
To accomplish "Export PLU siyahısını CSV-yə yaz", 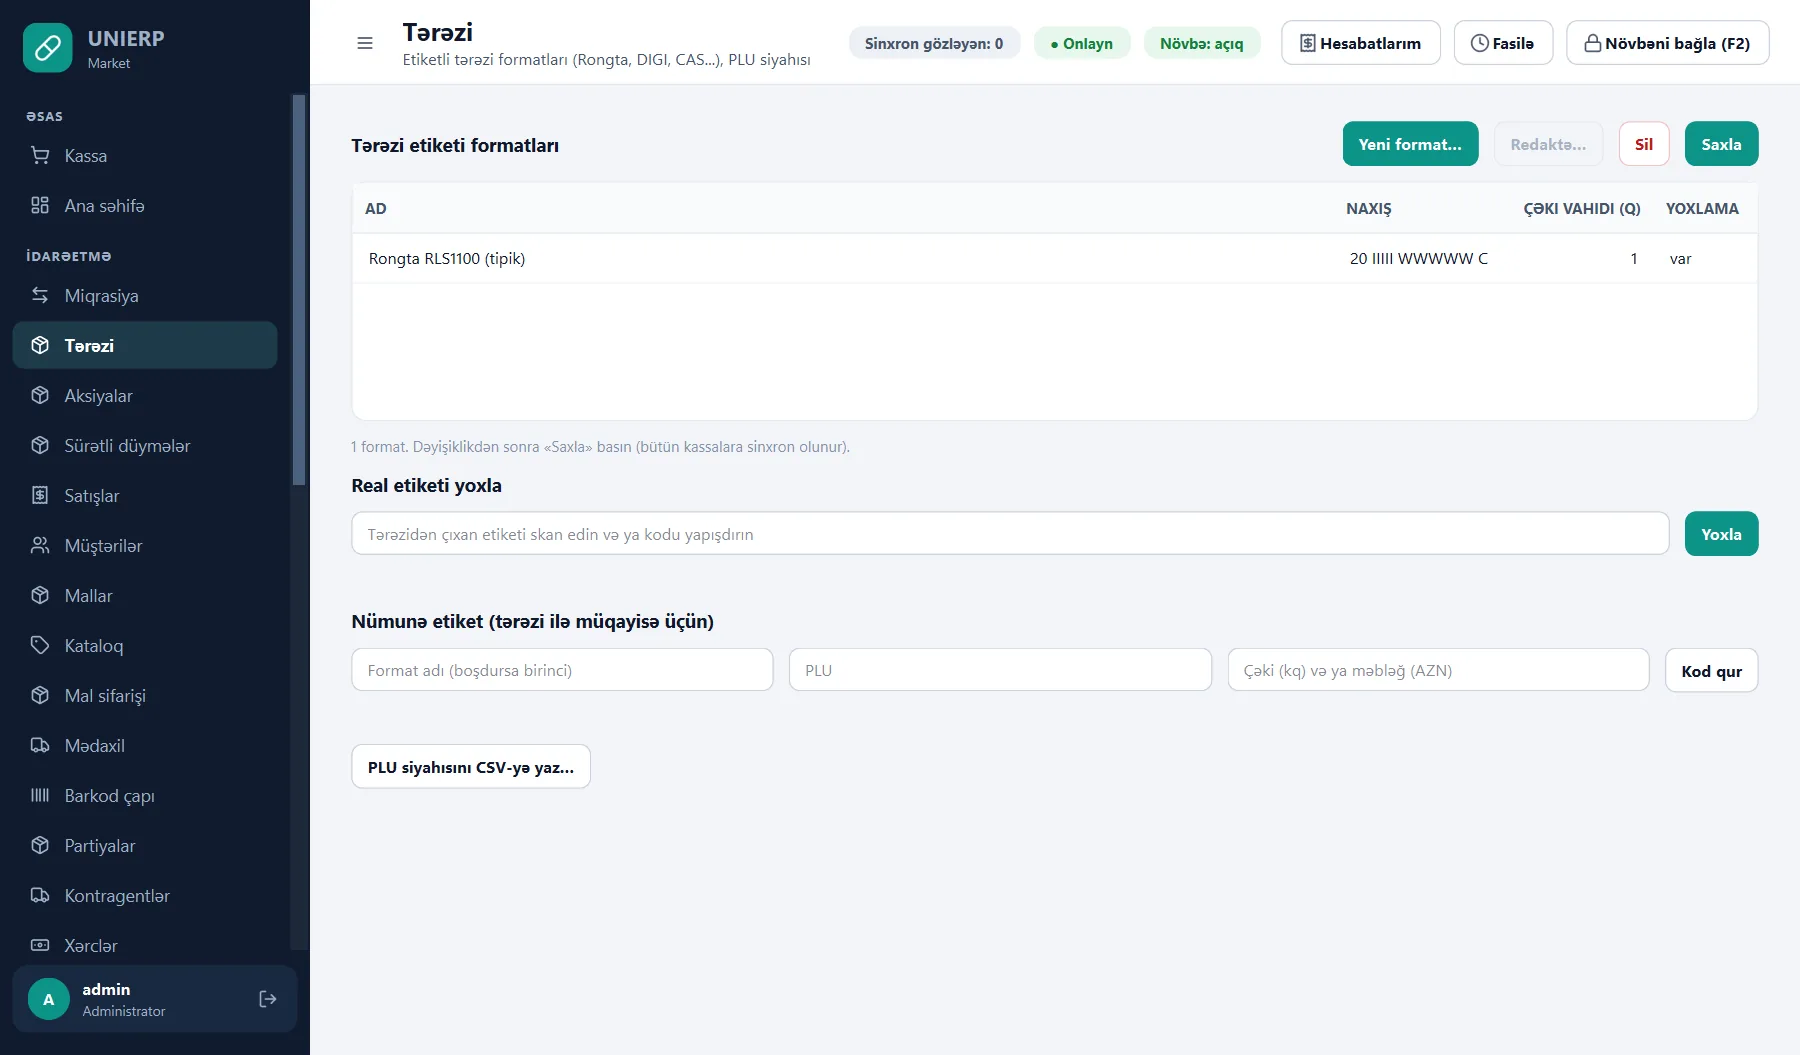I will [x=471, y=767].
